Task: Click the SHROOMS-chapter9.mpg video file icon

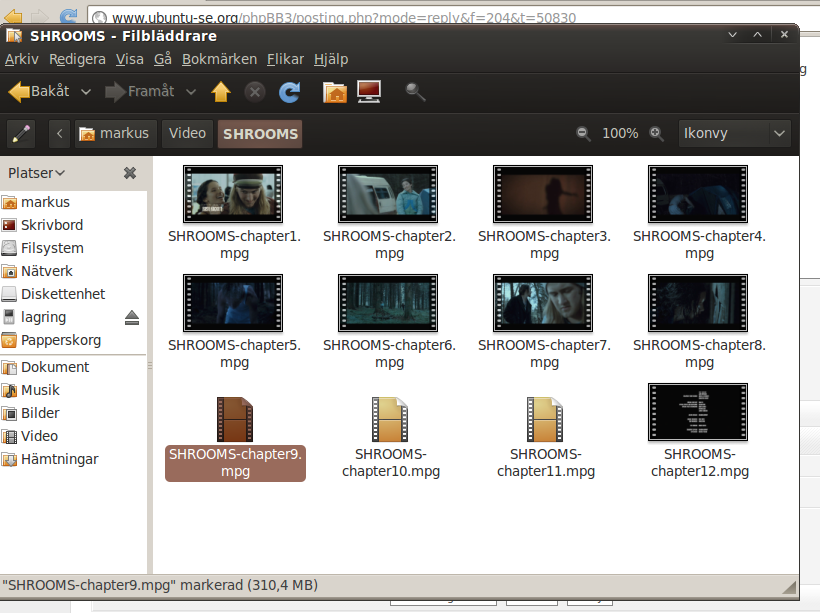Action: (x=235, y=419)
